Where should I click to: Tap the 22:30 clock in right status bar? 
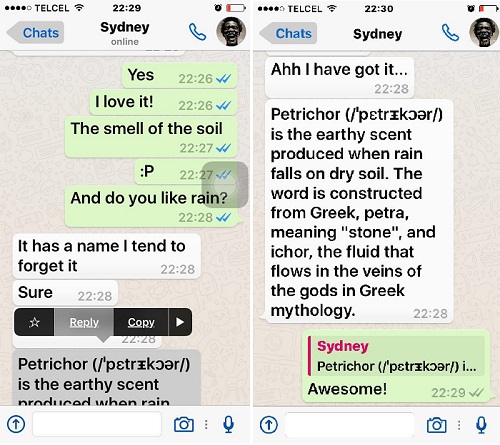coord(379,8)
